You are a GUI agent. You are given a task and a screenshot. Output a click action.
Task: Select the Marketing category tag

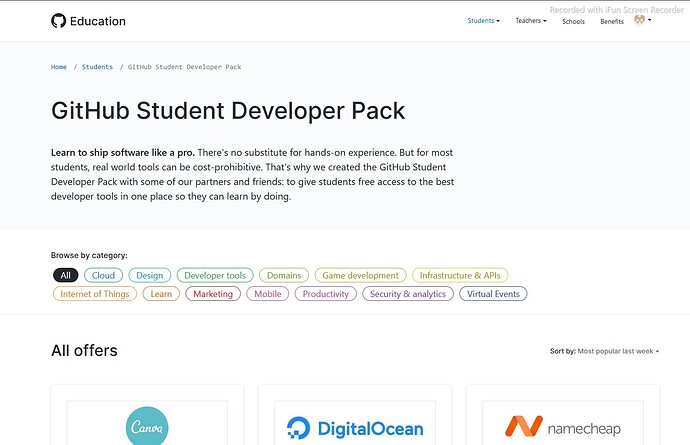(213, 294)
